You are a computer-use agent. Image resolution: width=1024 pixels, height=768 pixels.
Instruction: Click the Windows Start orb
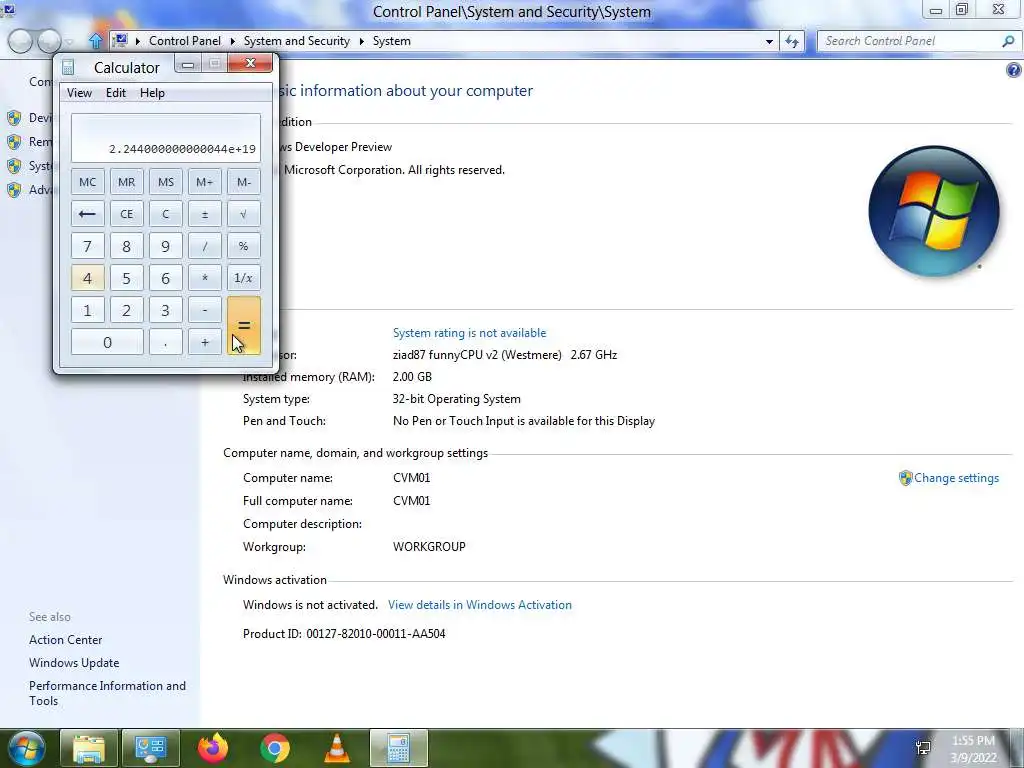27,748
